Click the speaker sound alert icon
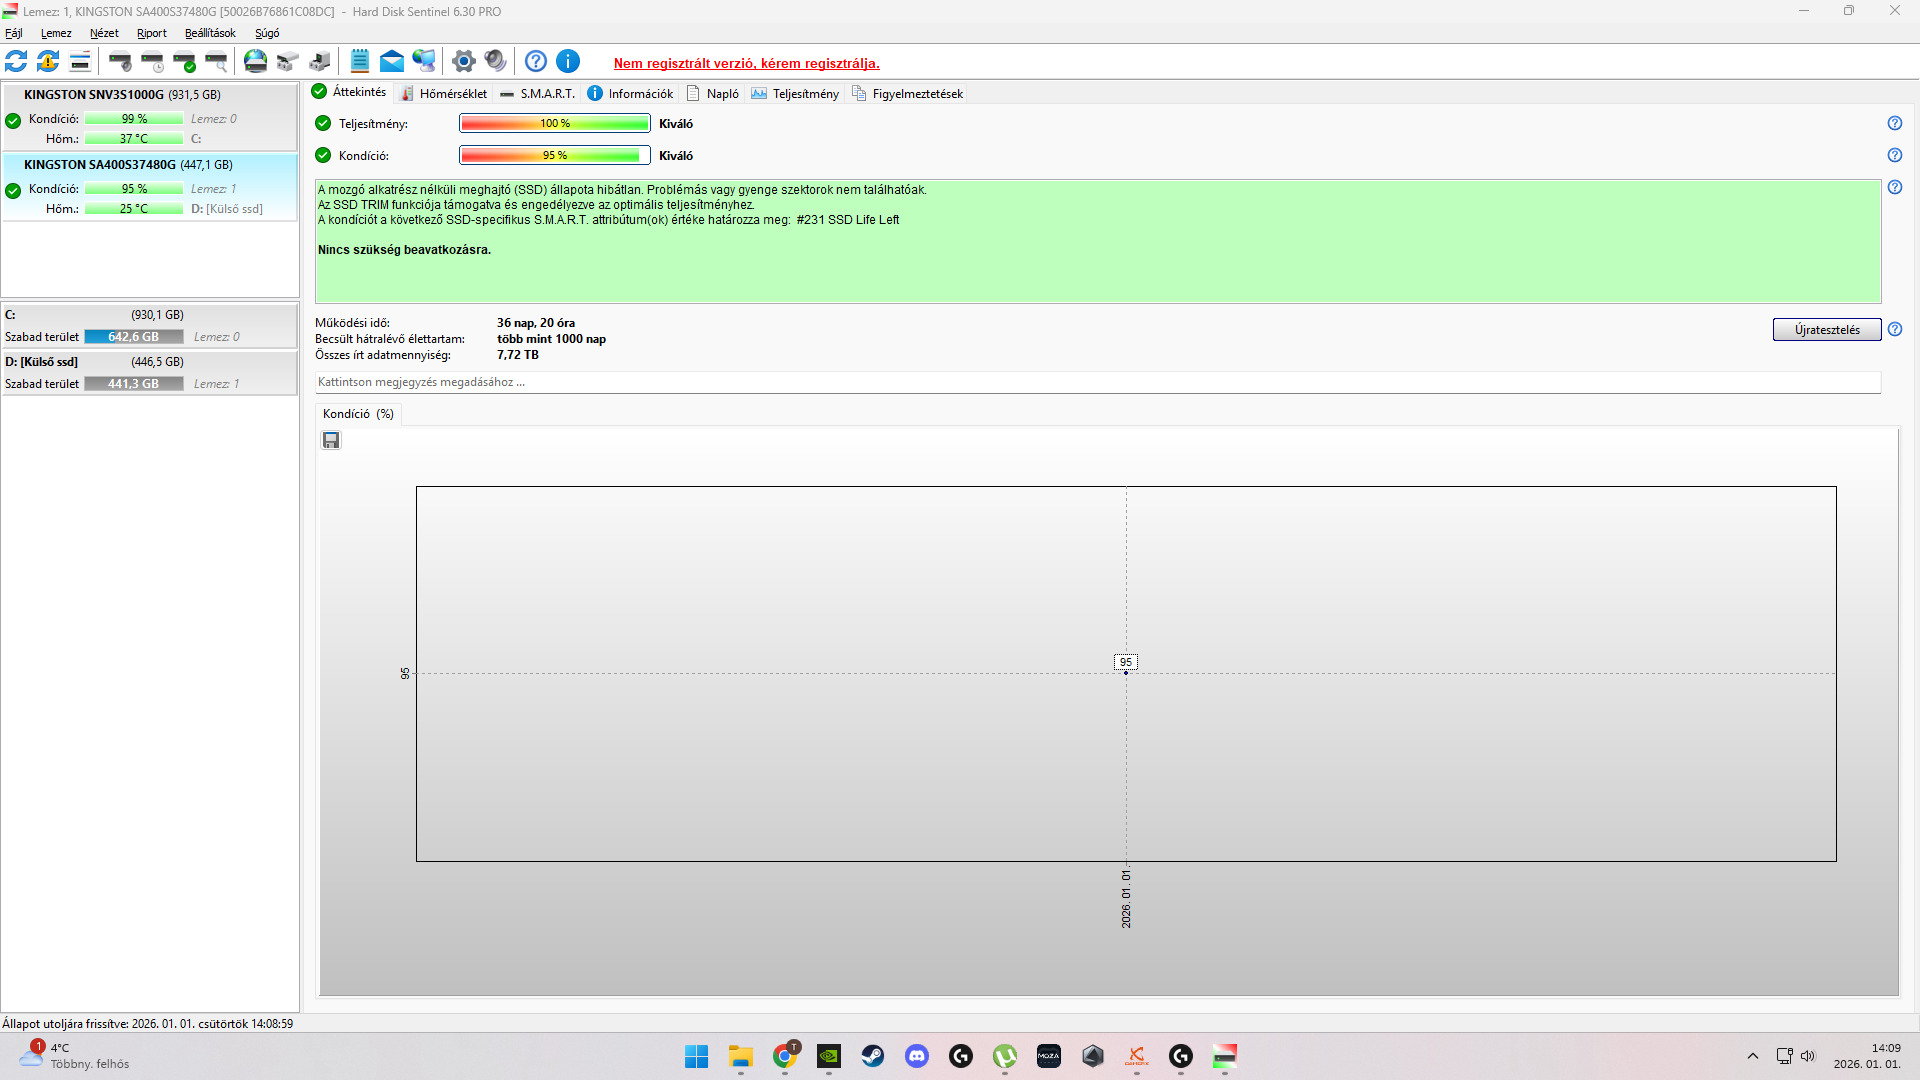The width and height of the screenshot is (1920, 1080). pos(495,62)
